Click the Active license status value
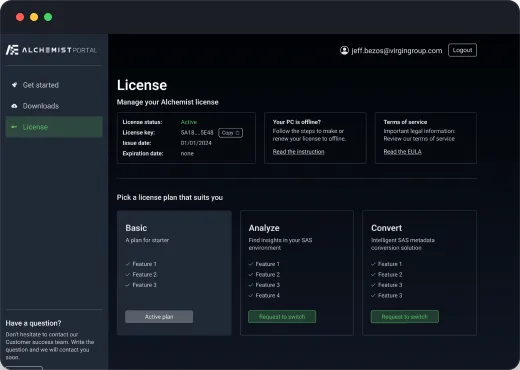This screenshot has width=520, height=370. click(189, 122)
